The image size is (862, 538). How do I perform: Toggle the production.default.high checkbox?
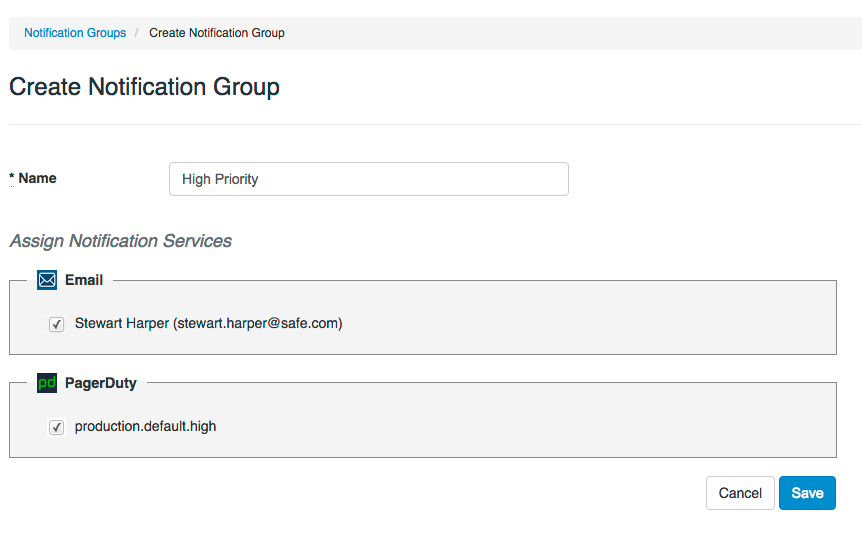coord(57,427)
